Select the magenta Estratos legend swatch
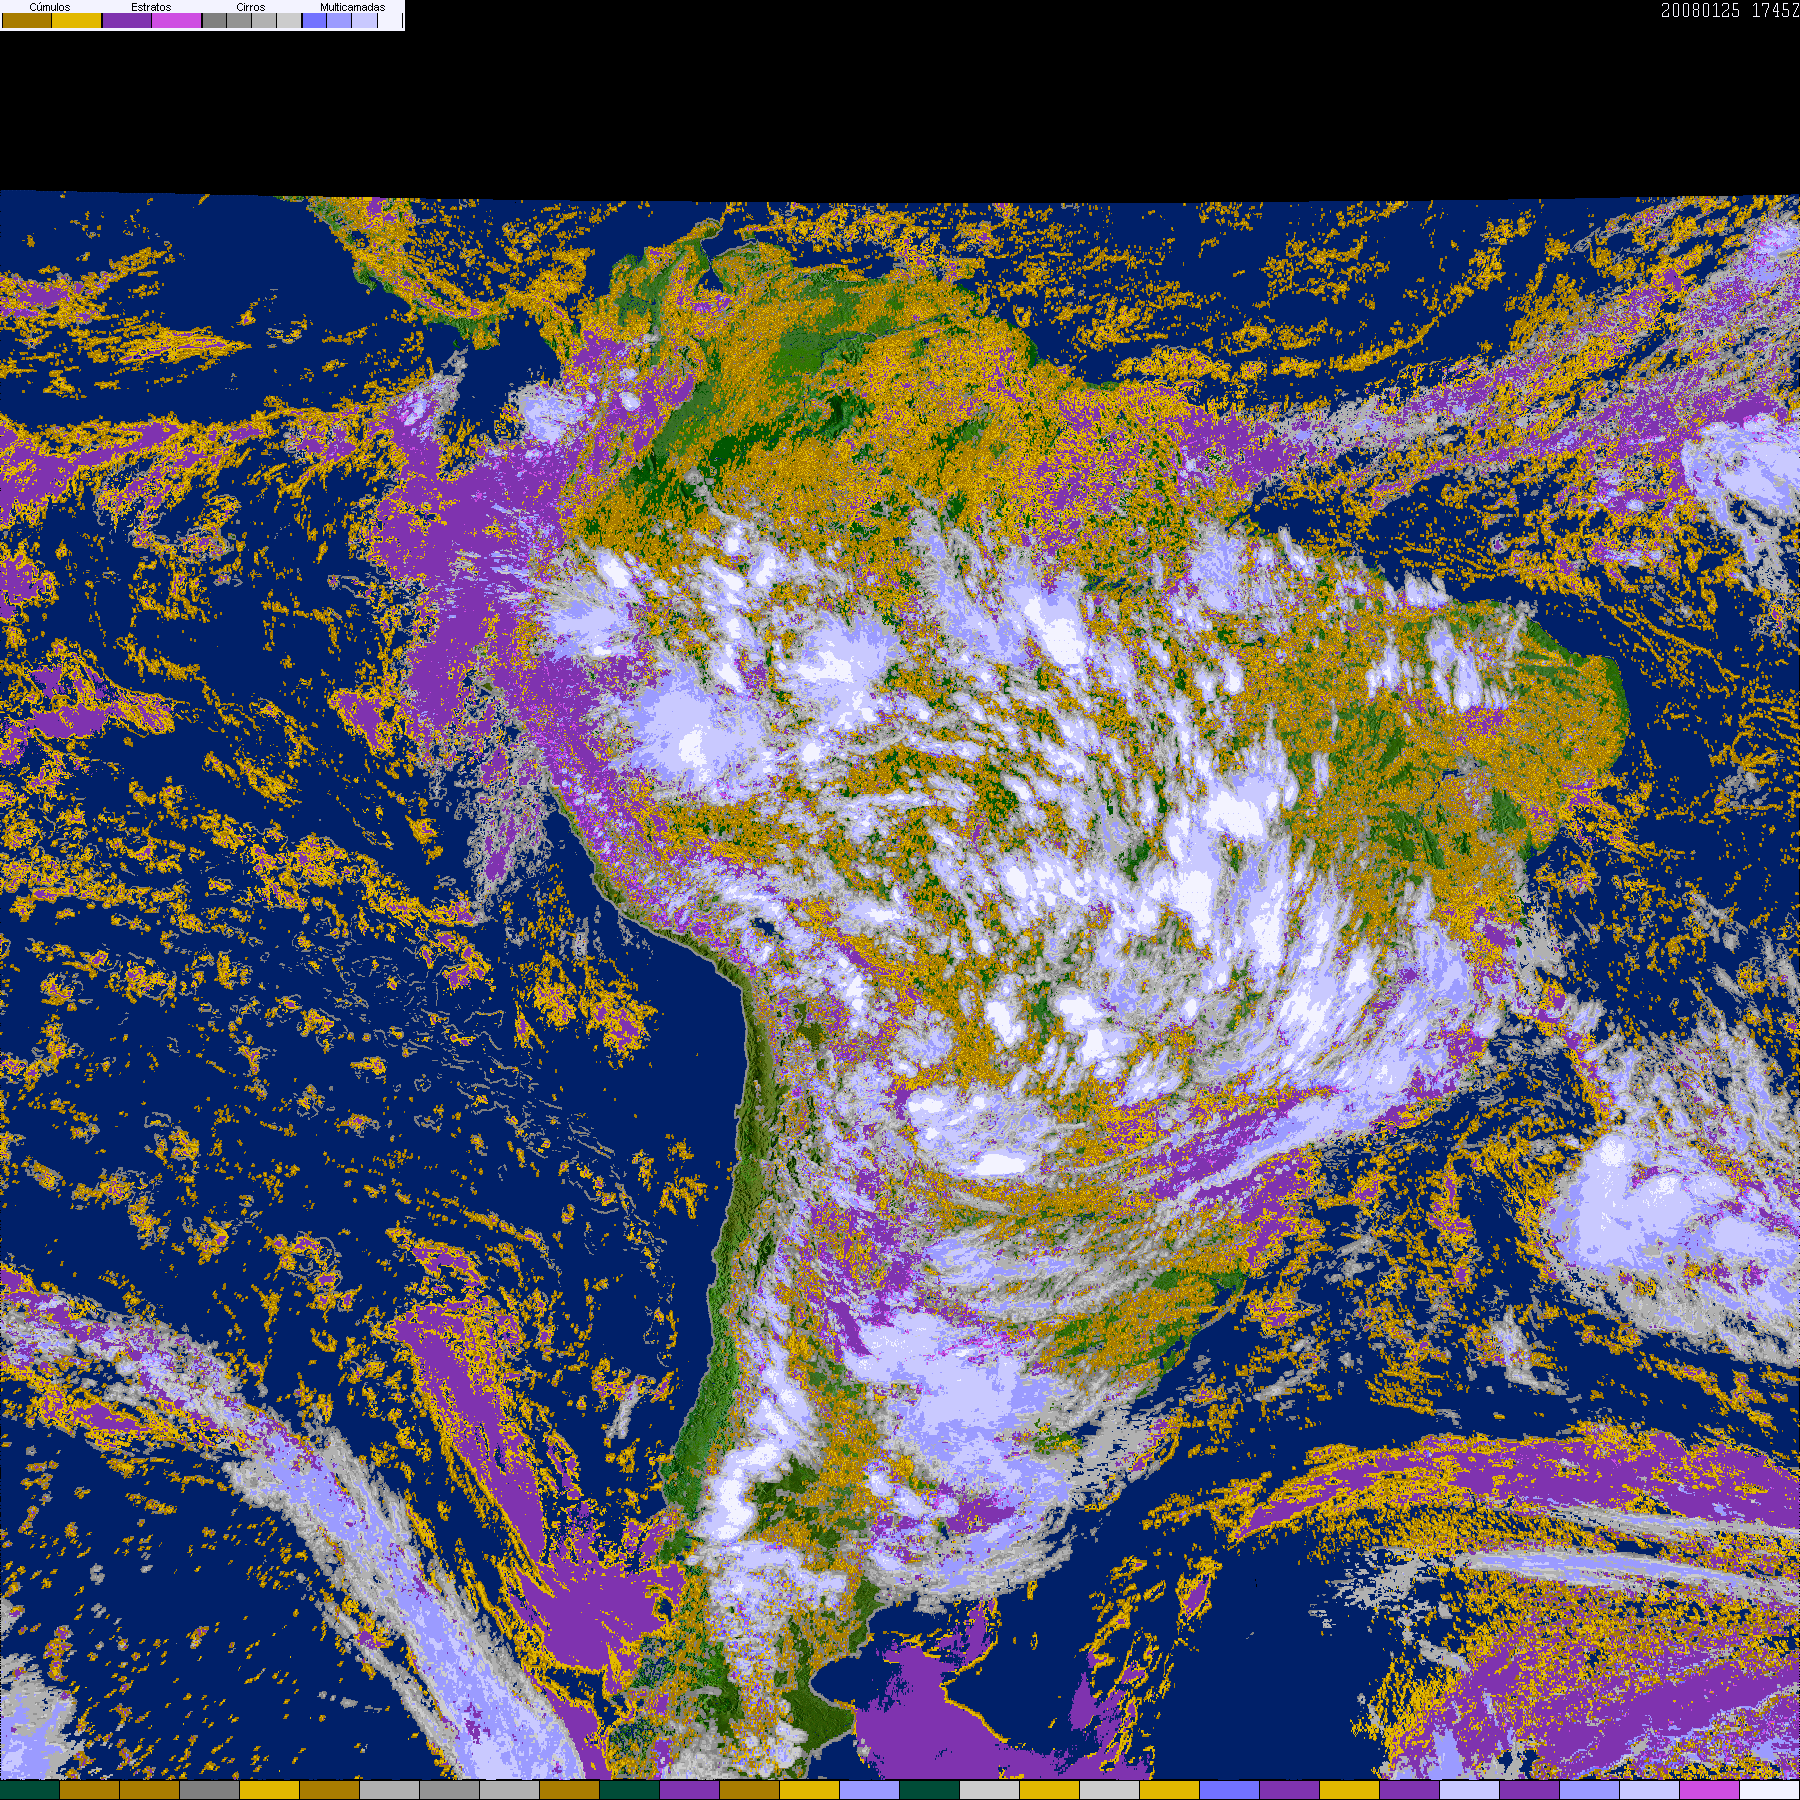Screen dimensions: 1800x1800 [x=177, y=21]
